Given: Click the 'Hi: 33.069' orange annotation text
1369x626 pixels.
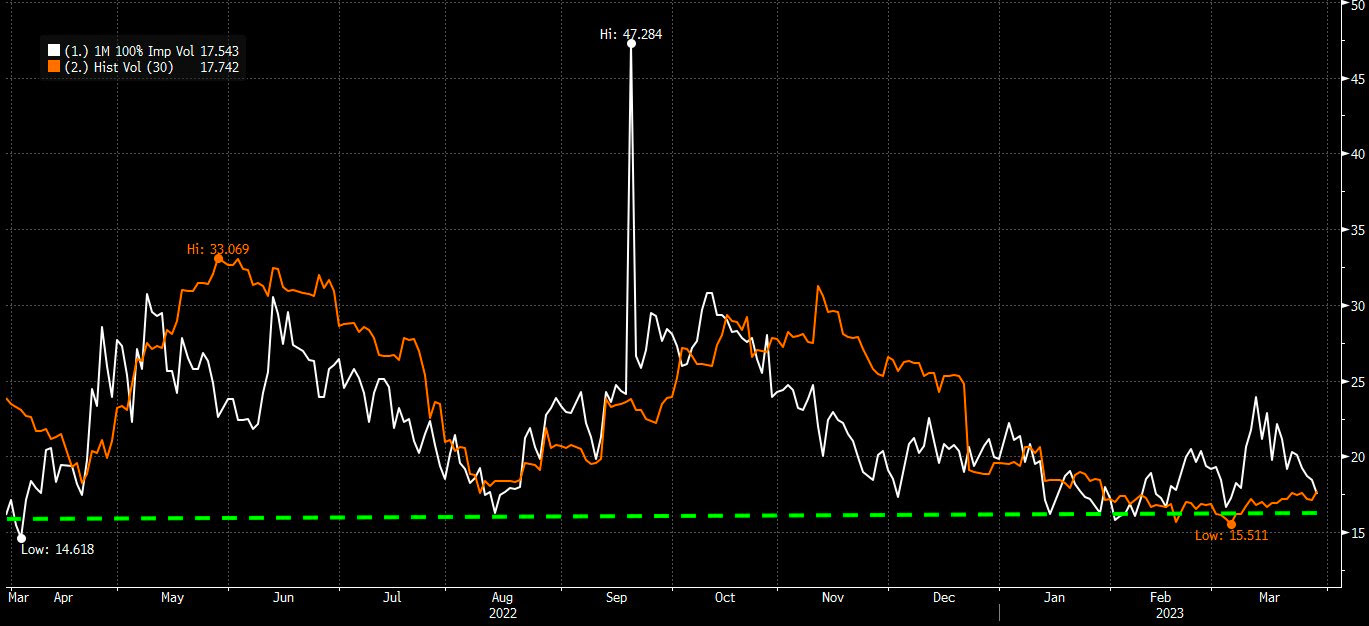Looking at the screenshot, I should coord(217,248).
